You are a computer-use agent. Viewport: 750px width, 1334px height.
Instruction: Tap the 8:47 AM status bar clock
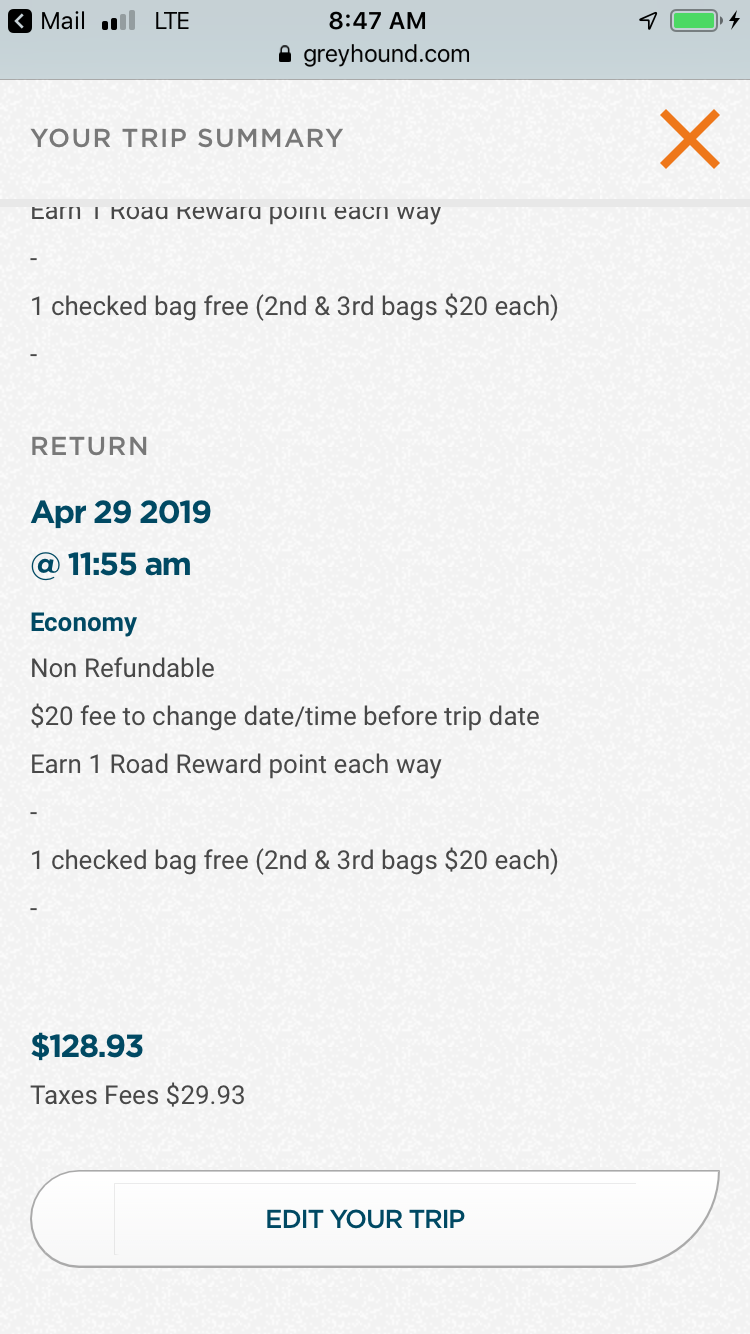click(377, 20)
